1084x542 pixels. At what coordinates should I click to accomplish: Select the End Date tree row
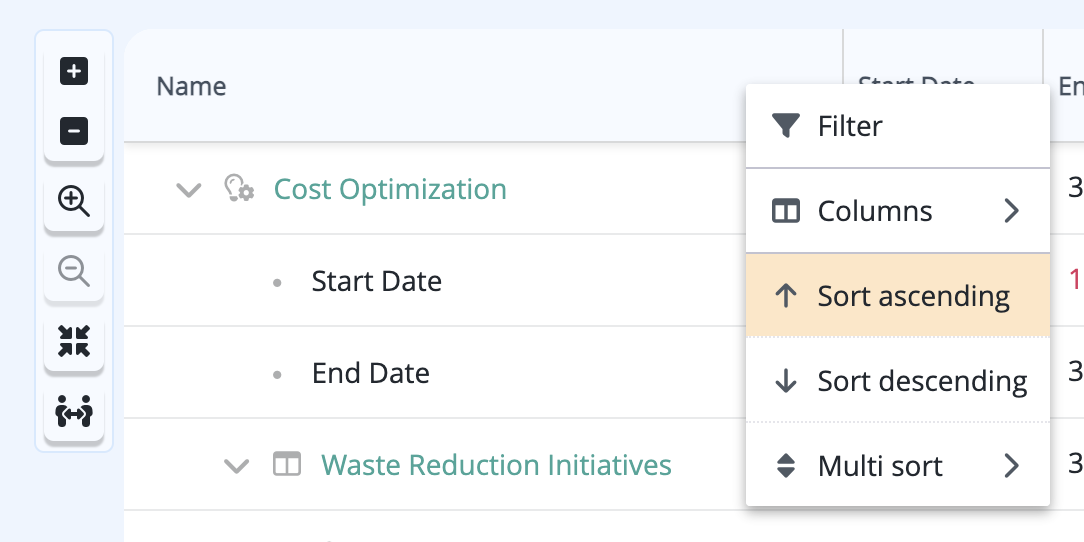371,373
